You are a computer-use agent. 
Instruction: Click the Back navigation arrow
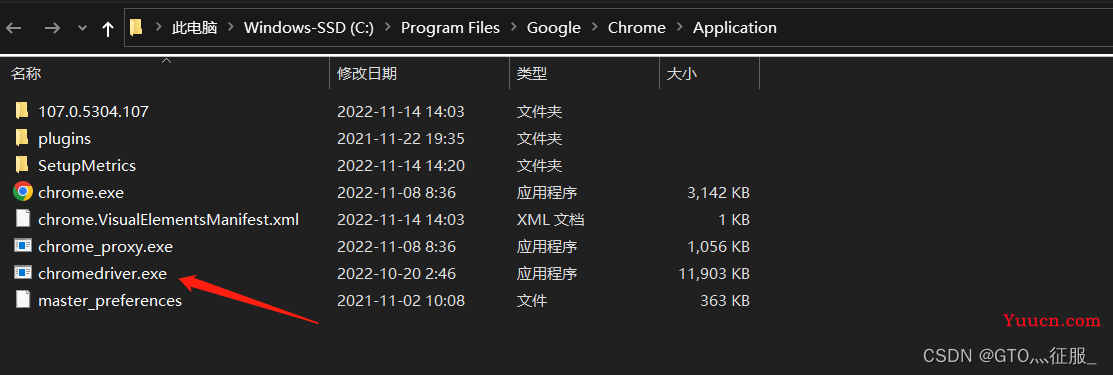pyautogui.click(x=13, y=28)
